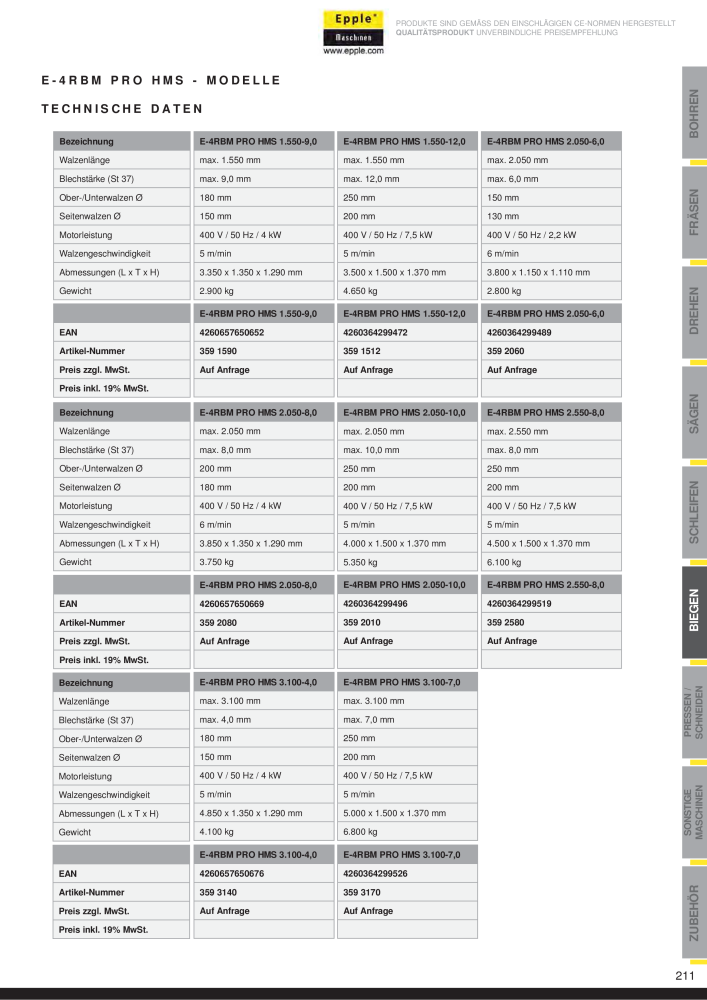Click second table's Motorleistung row label
This screenshot has height=1000, width=707.
[86, 506]
